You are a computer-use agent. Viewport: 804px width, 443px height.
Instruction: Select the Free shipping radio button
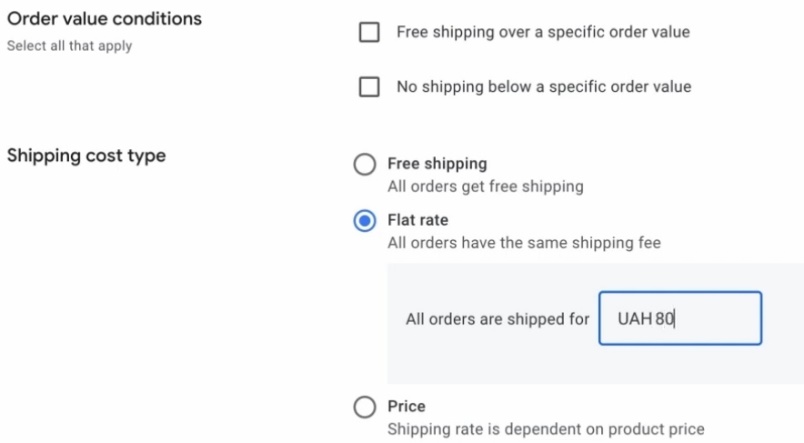pos(365,164)
